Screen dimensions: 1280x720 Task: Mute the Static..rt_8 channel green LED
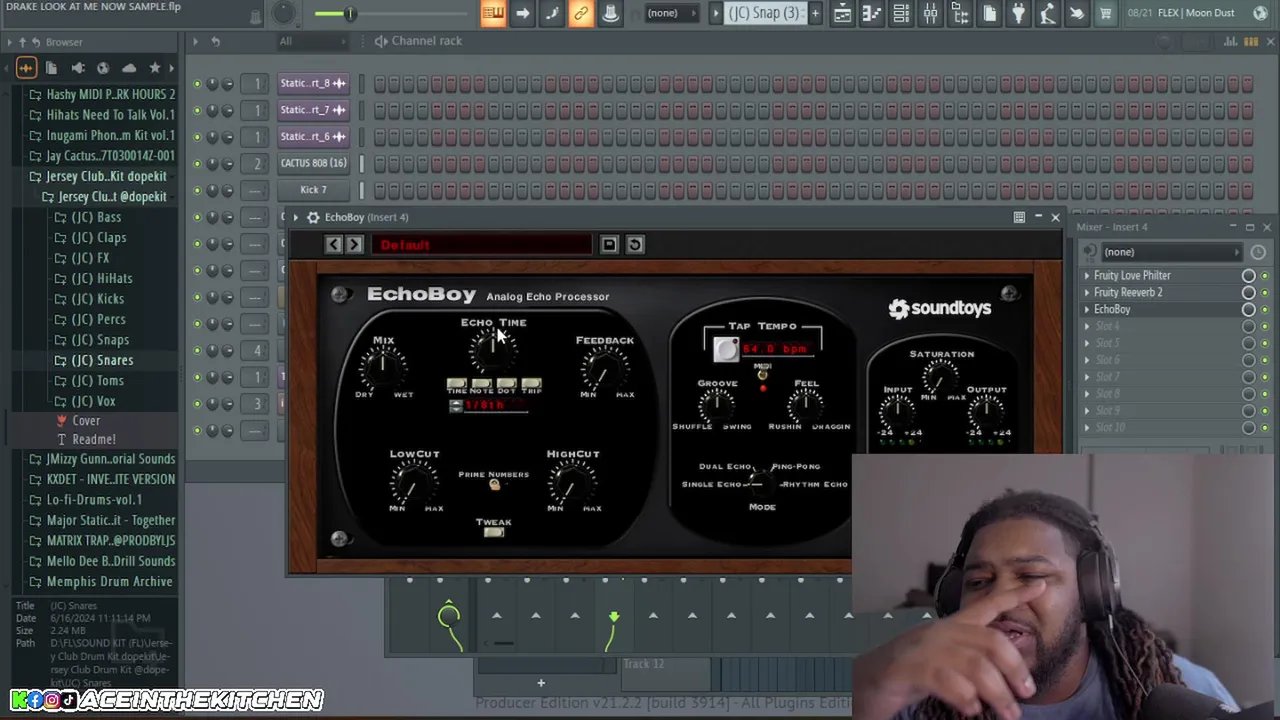click(x=197, y=83)
